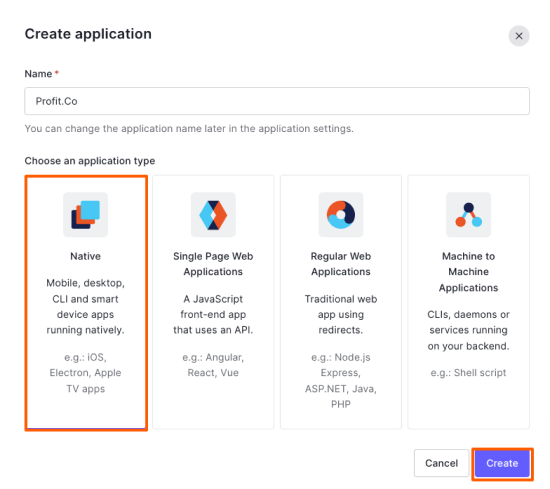This screenshot has width=550, height=489.
Task: Close the Create application dialog
Action: click(x=519, y=36)
